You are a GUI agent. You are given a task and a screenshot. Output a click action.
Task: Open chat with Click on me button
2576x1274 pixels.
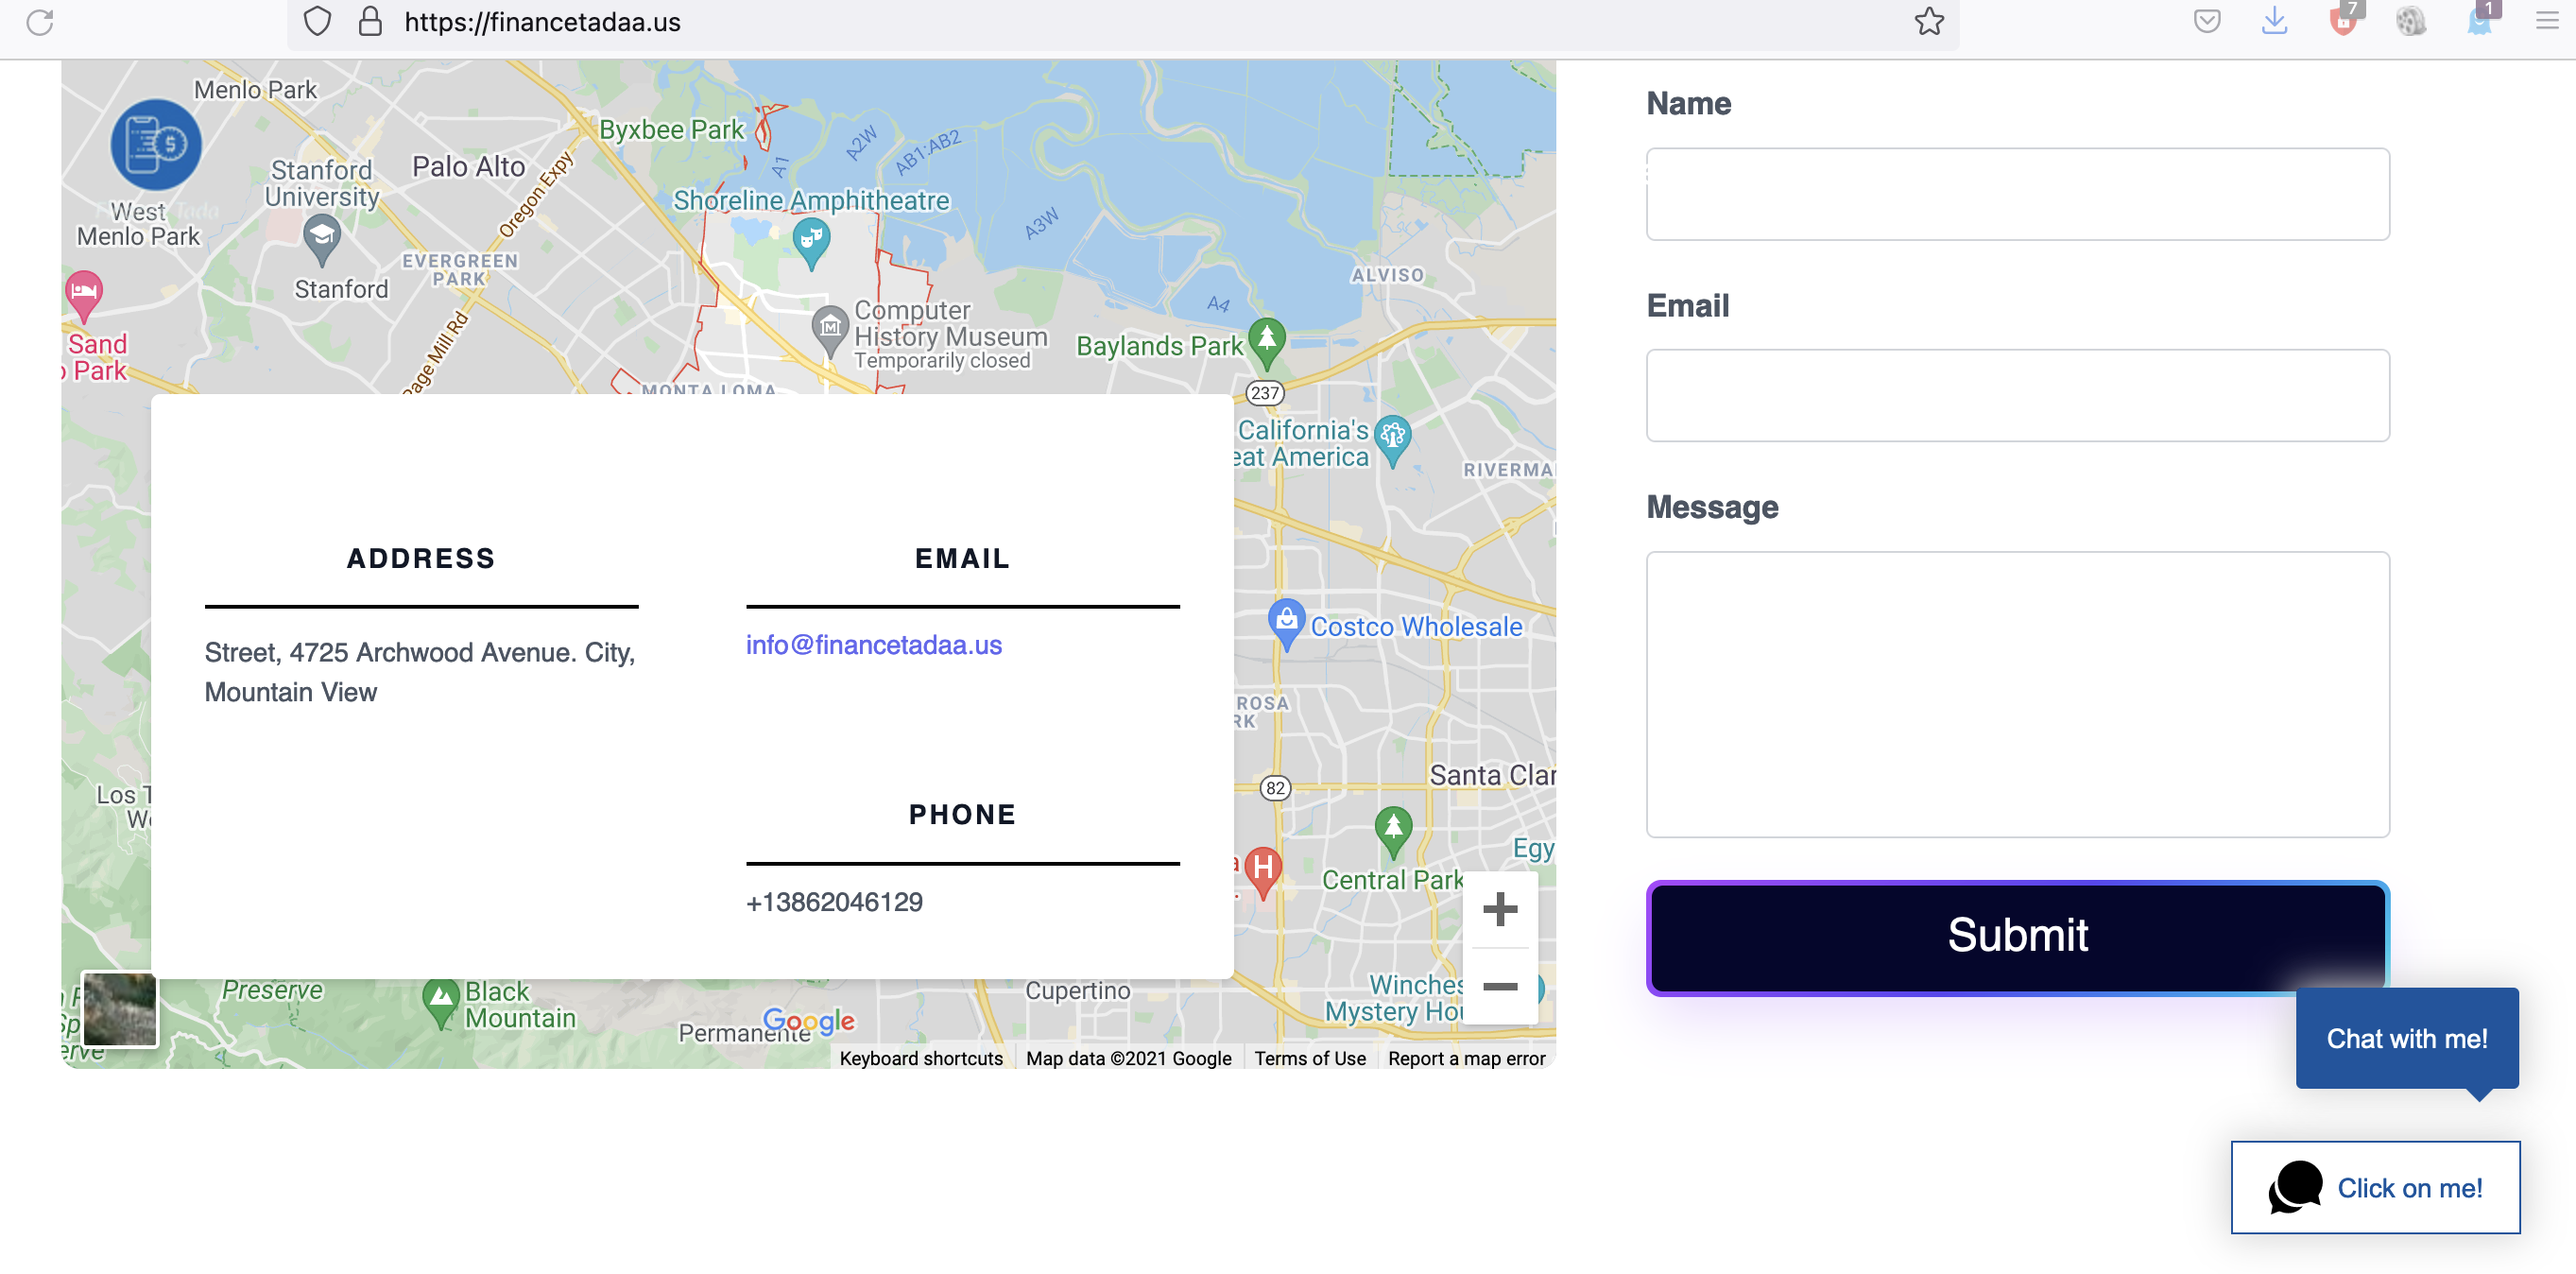(x=2375, y=1187)
